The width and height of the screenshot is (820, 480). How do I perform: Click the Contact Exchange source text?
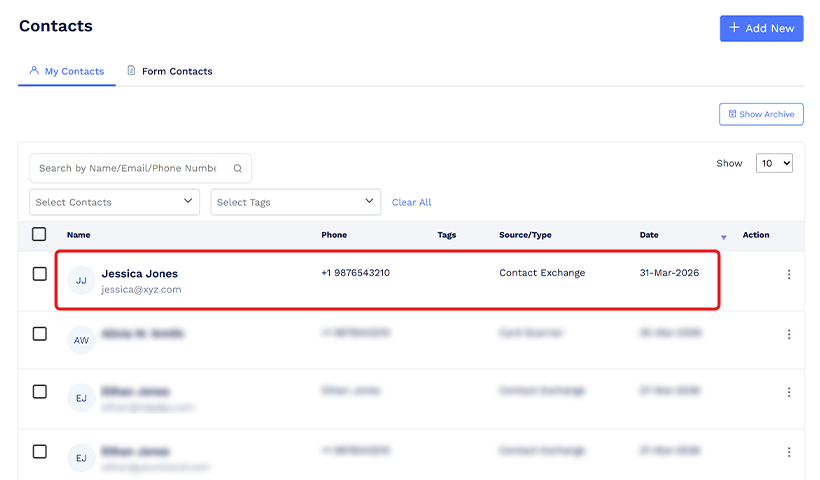[542, 272]
